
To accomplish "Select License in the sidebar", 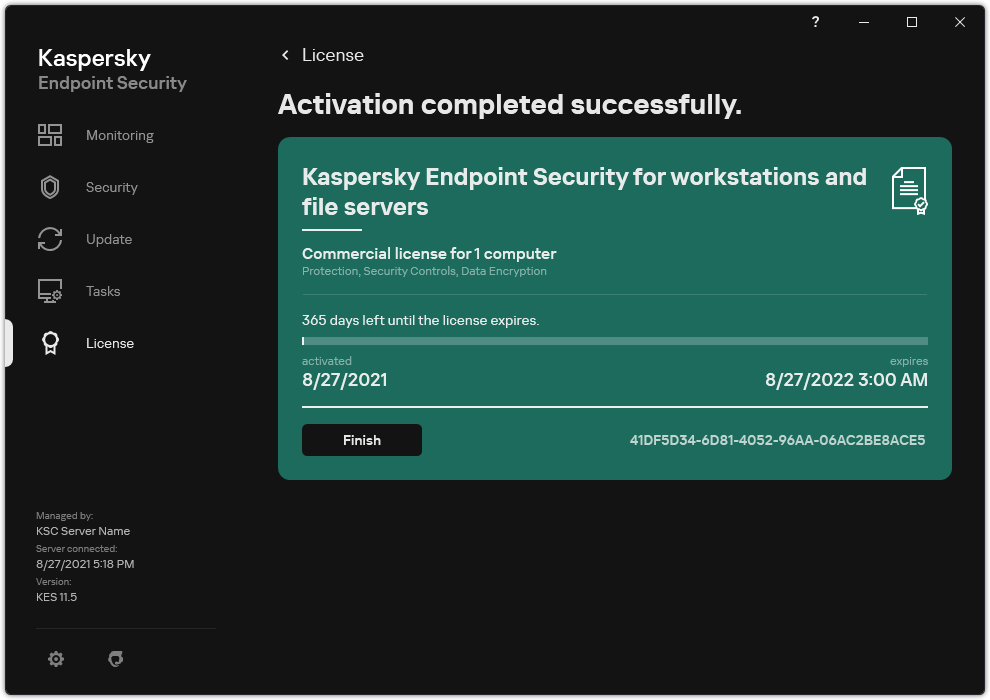I will 110,343.
